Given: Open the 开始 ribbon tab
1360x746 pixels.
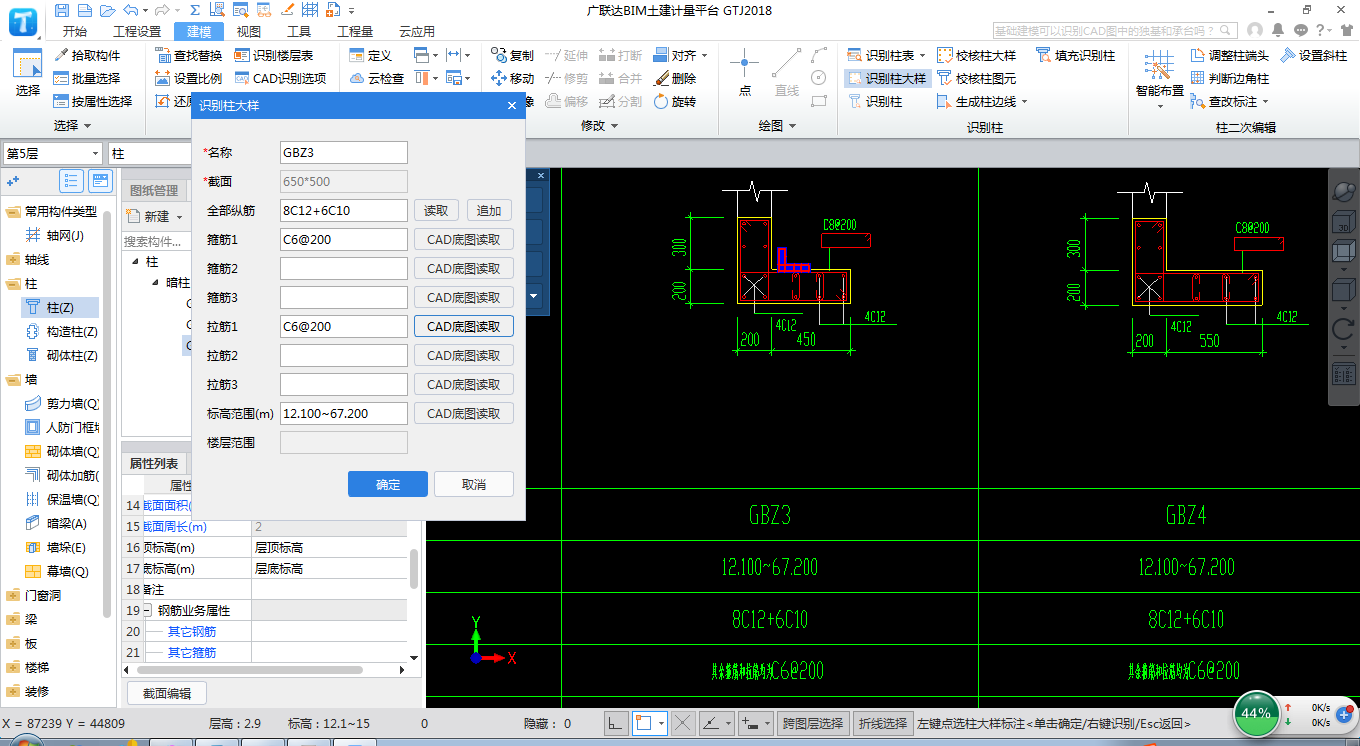Looking at the screenshot, I should click(x=74, y=31).
